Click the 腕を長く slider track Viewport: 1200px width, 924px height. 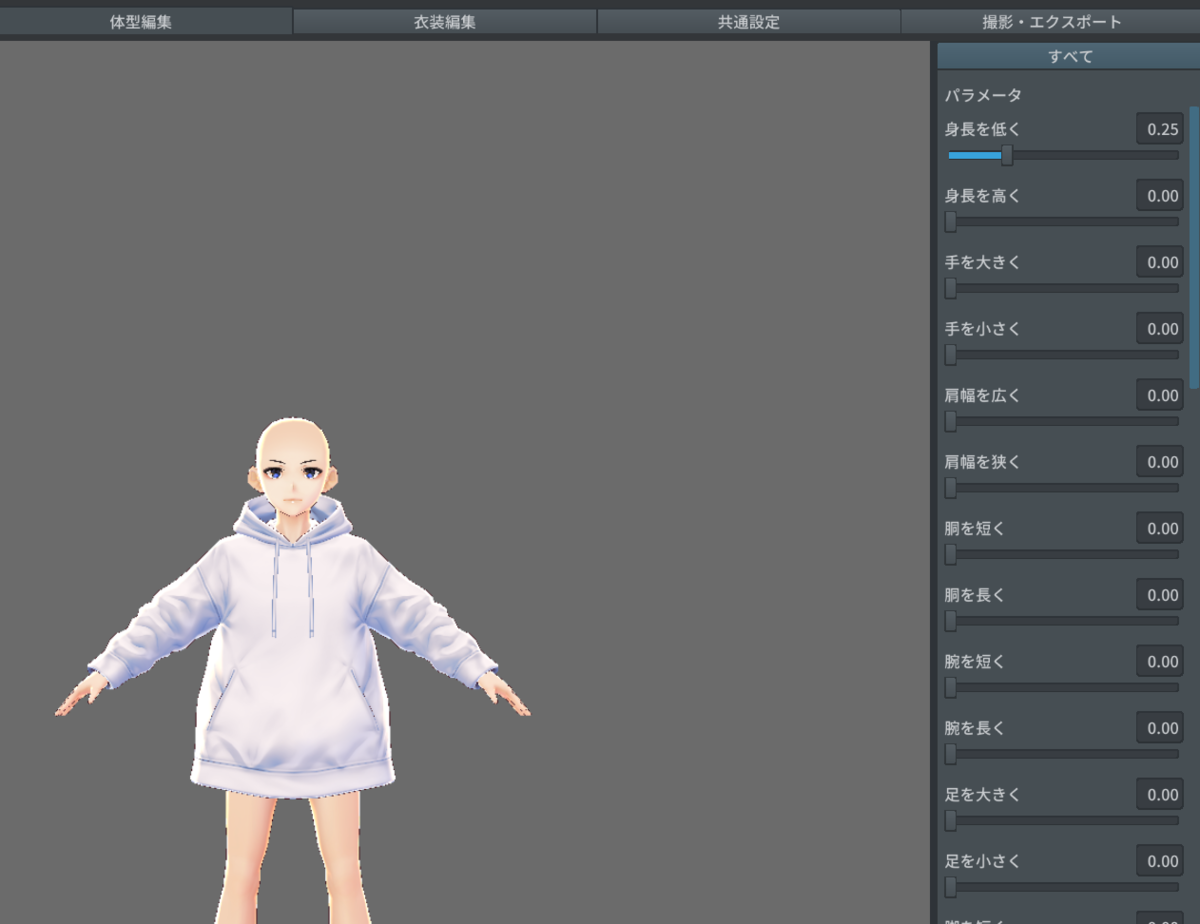1063,754
